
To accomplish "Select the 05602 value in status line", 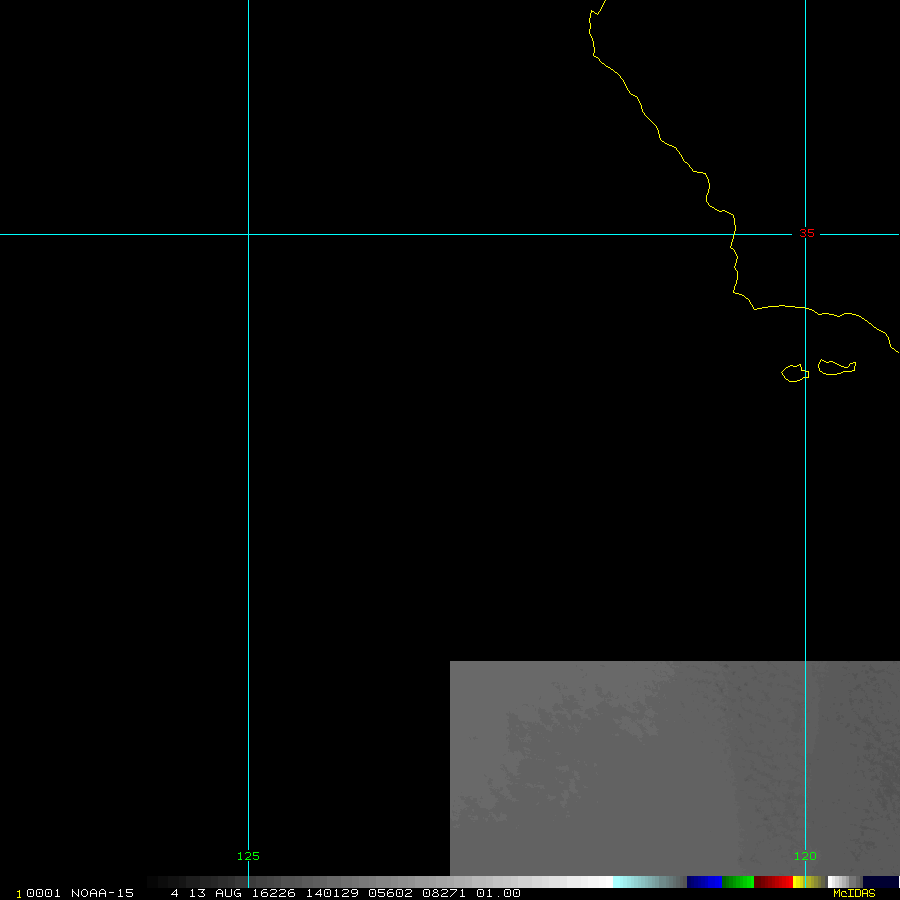I will [390, 893].
